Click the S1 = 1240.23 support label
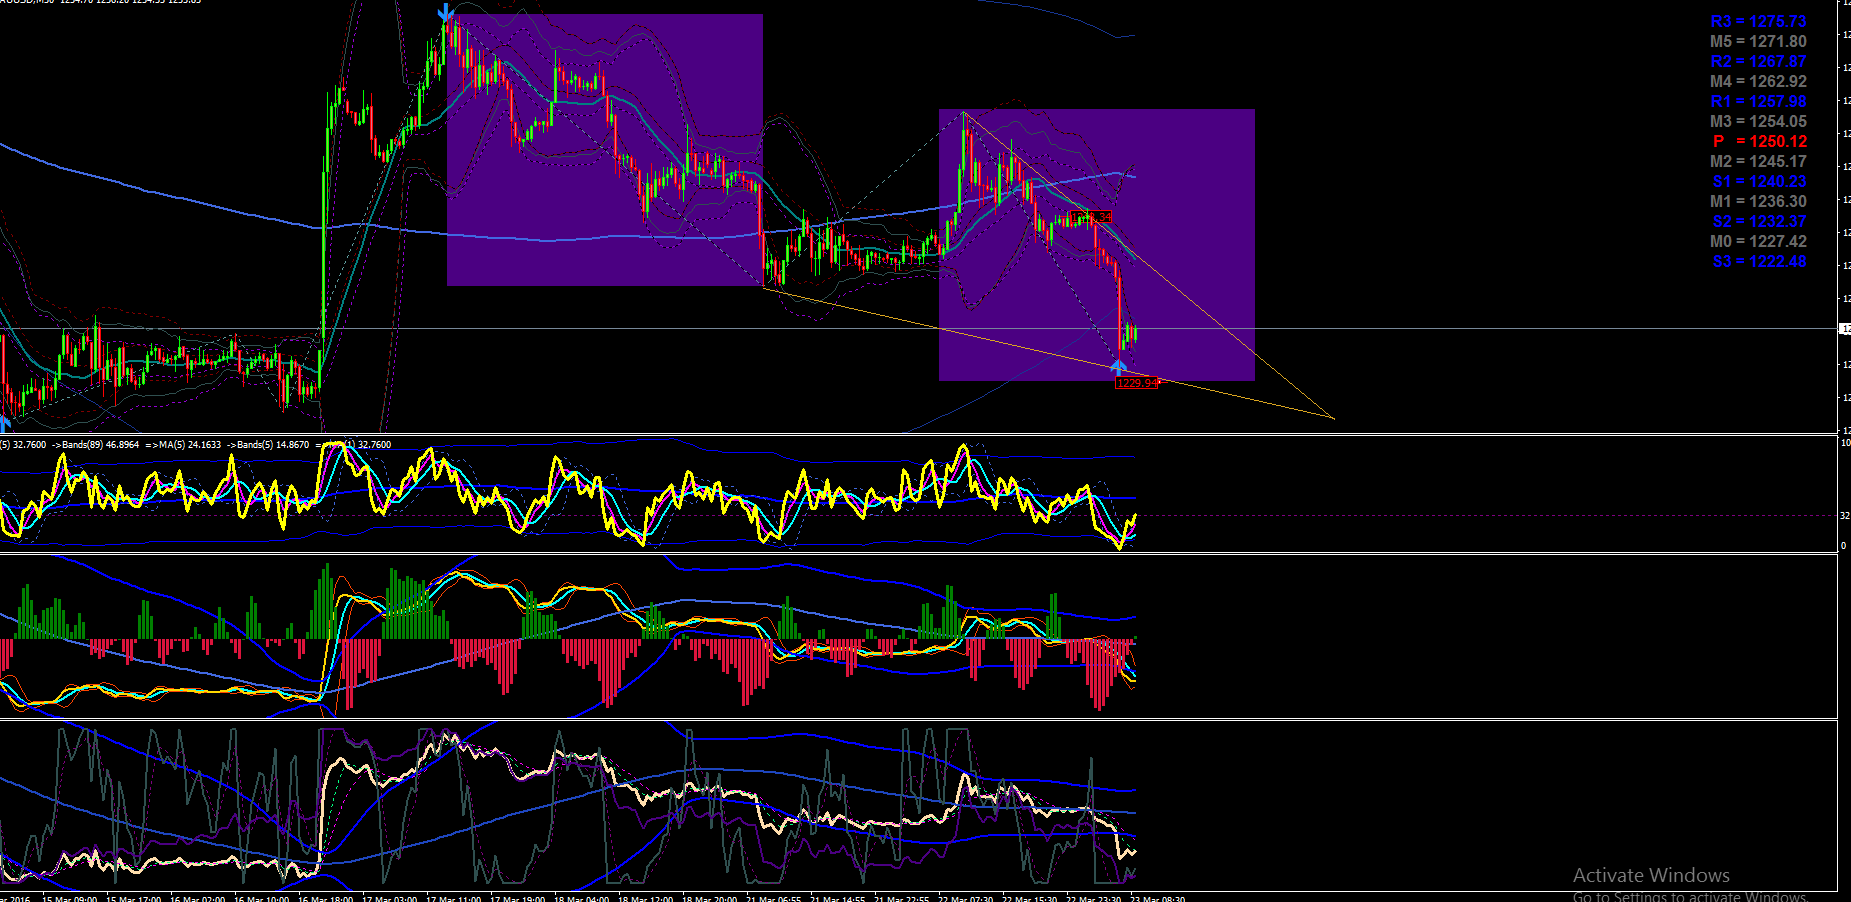Viewport: 1851px width, 902px height. click(x=1759, y=182)
